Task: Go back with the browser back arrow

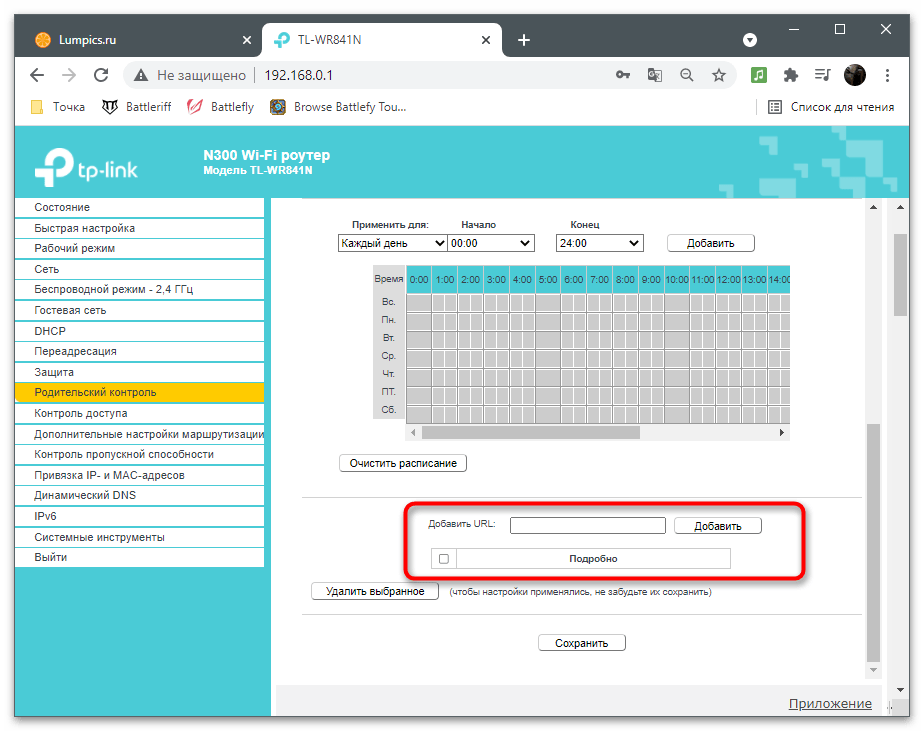Action: pyautogui.click(x=37, y=75)
